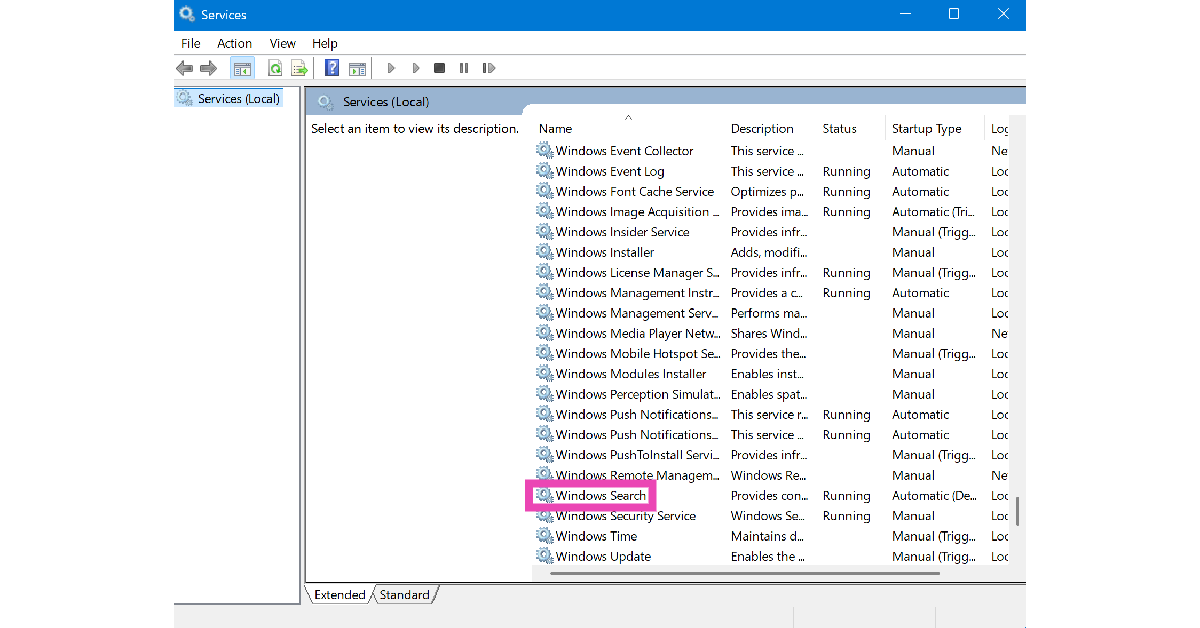Open Help via the question mark icon
The image size is (1200, 628).
coord(332,68)
